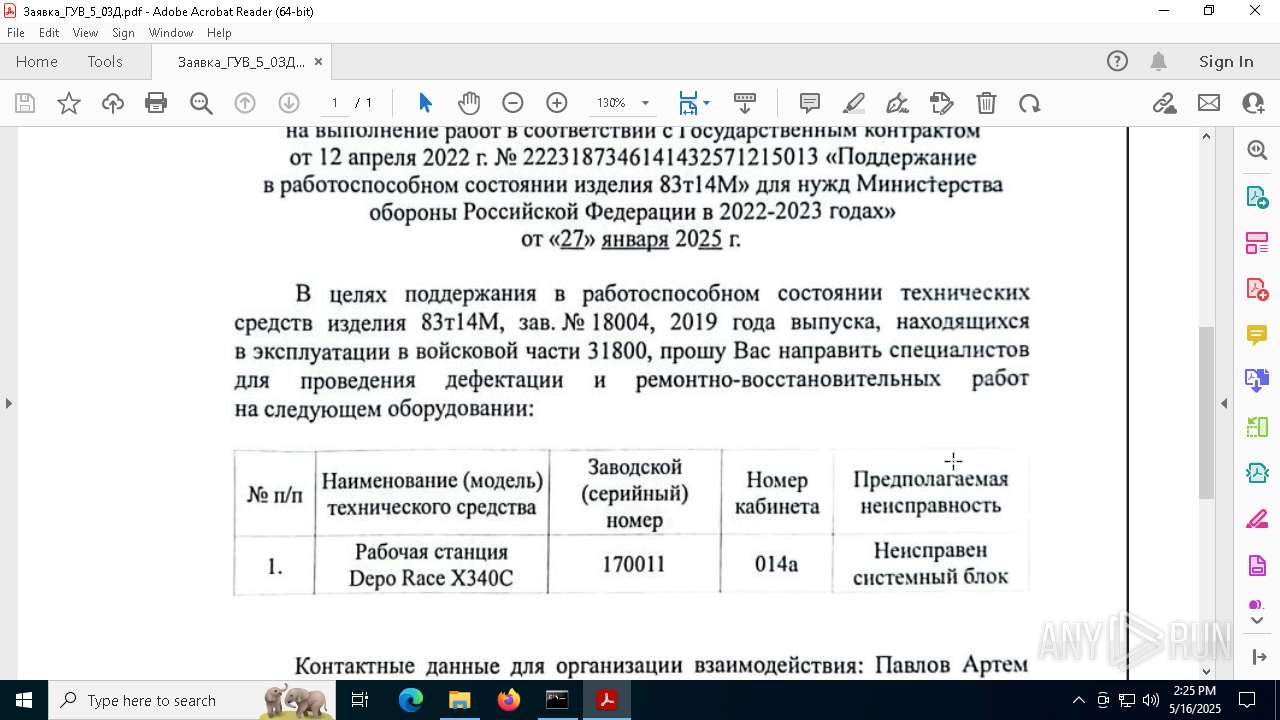Viewport: 1280px width, 720px height.
Task: Open Combine Files in the right pane
Action: (1257, 380)
